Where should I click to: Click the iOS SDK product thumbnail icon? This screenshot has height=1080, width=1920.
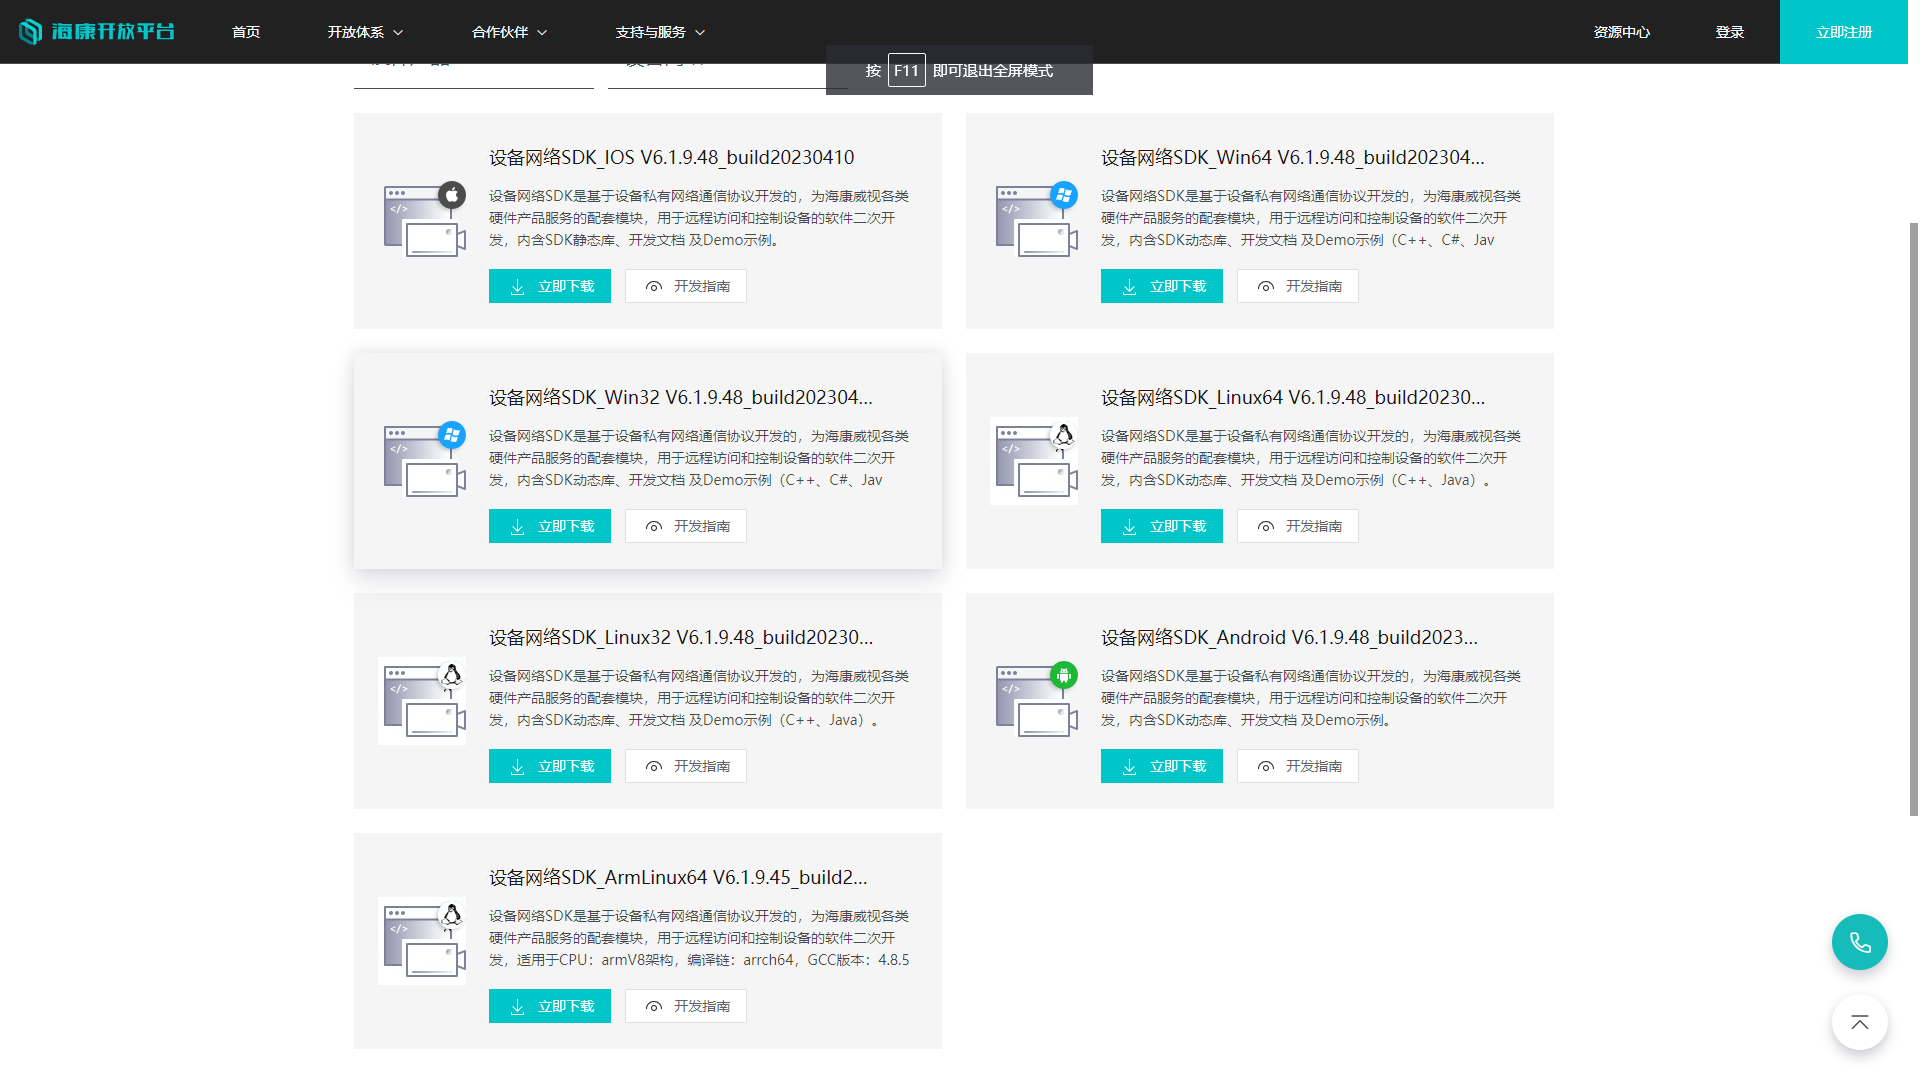tap(424, 220)
